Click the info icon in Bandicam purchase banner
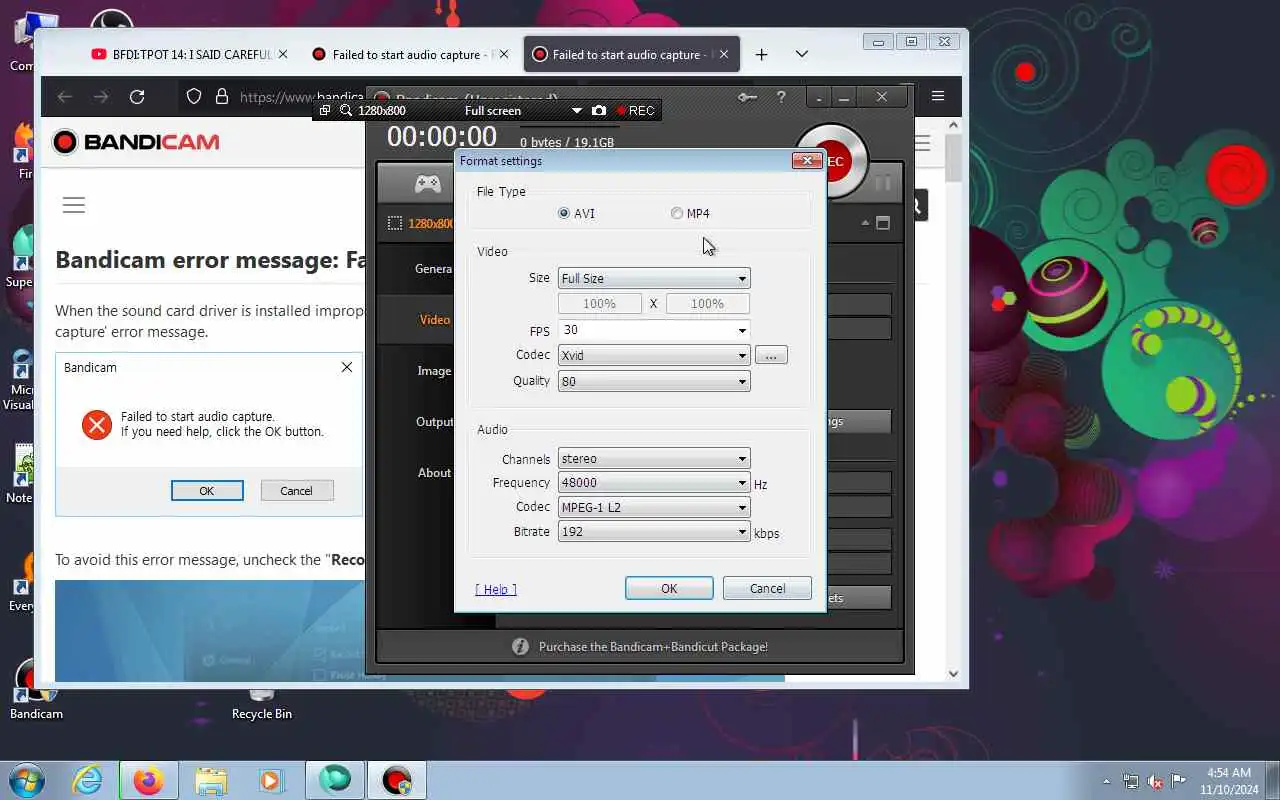The image size is (1280, 800). [x=520, y=646]
